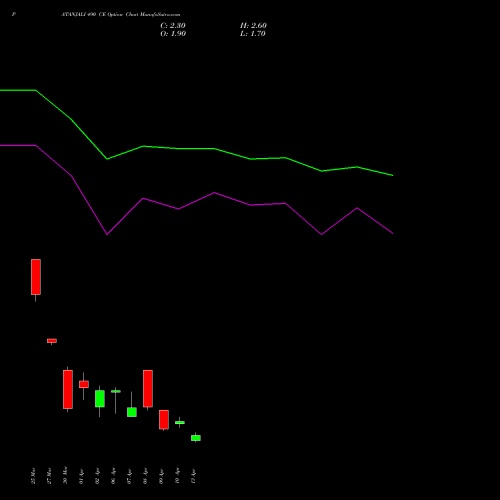Click the 10 Apr date label
500x500 pixels.
click(177, 476)
